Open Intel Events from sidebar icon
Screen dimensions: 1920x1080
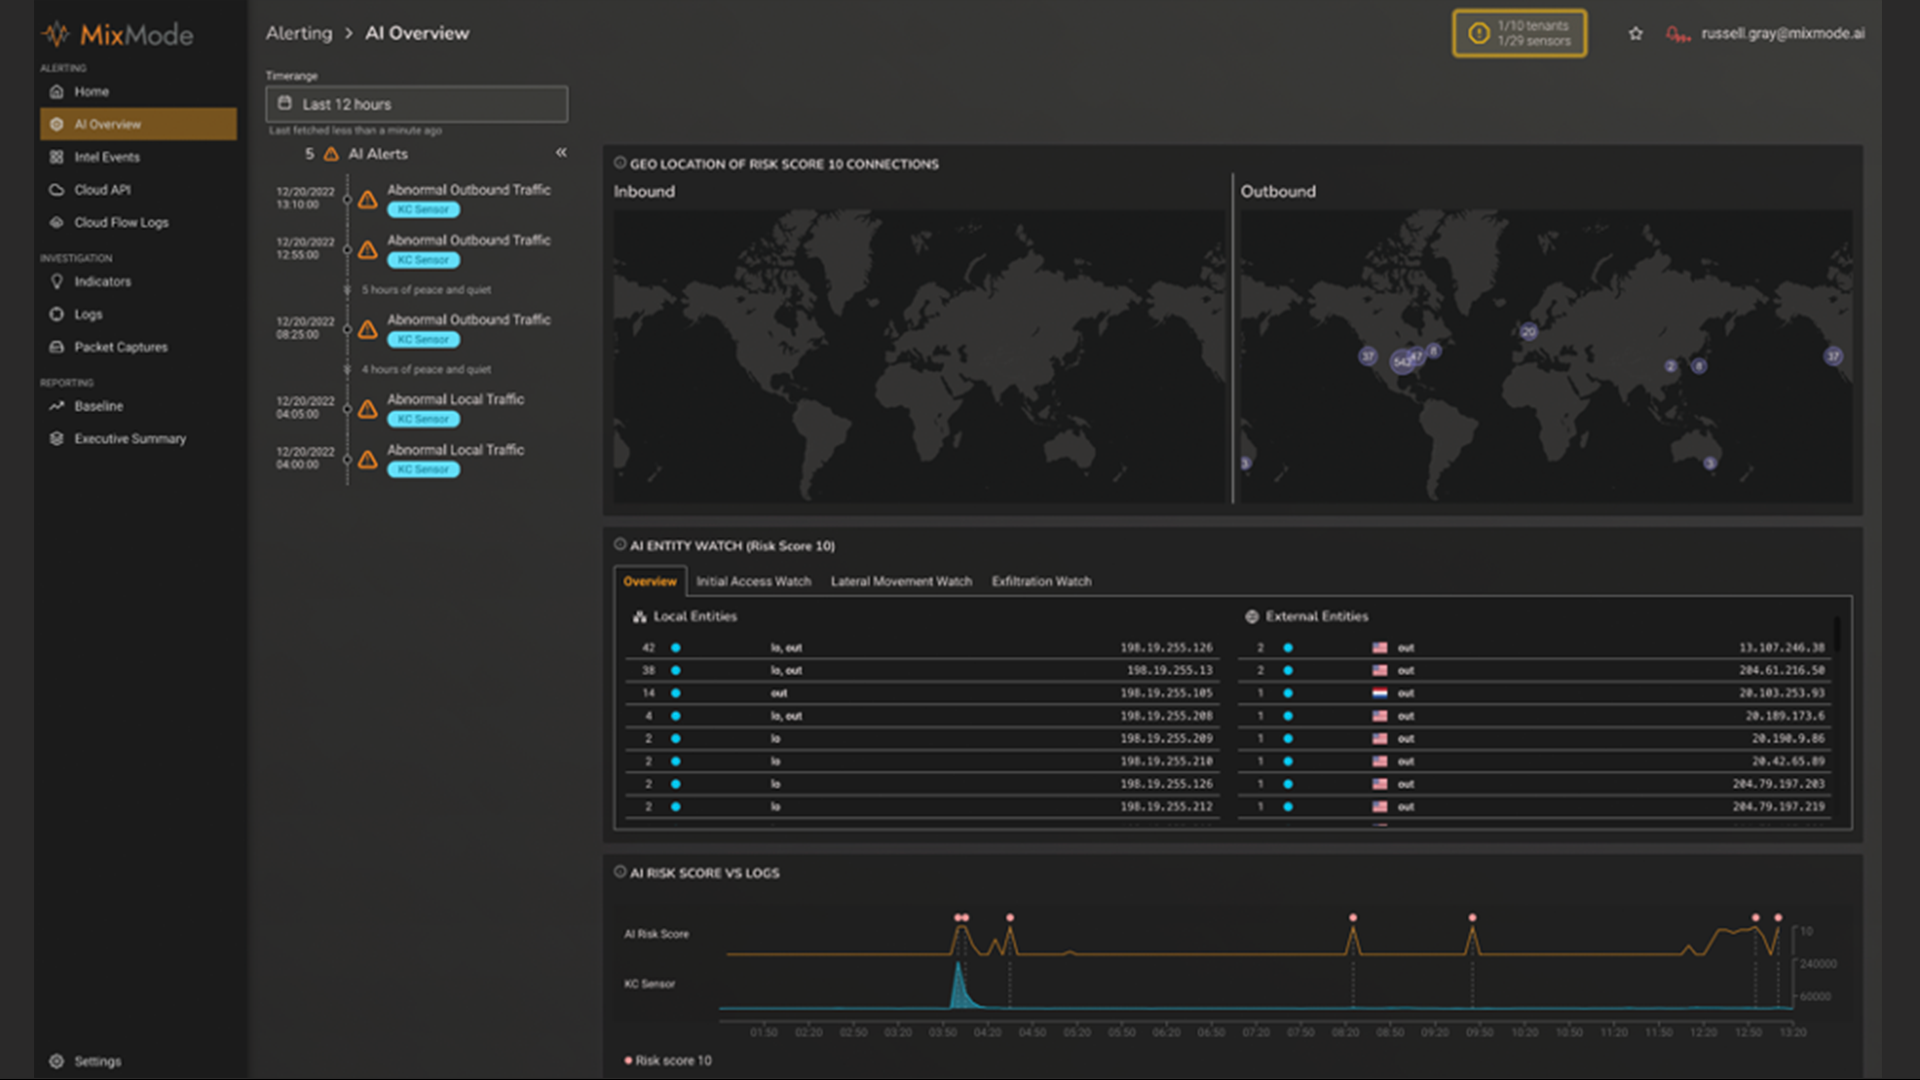[x=57, y=157]
